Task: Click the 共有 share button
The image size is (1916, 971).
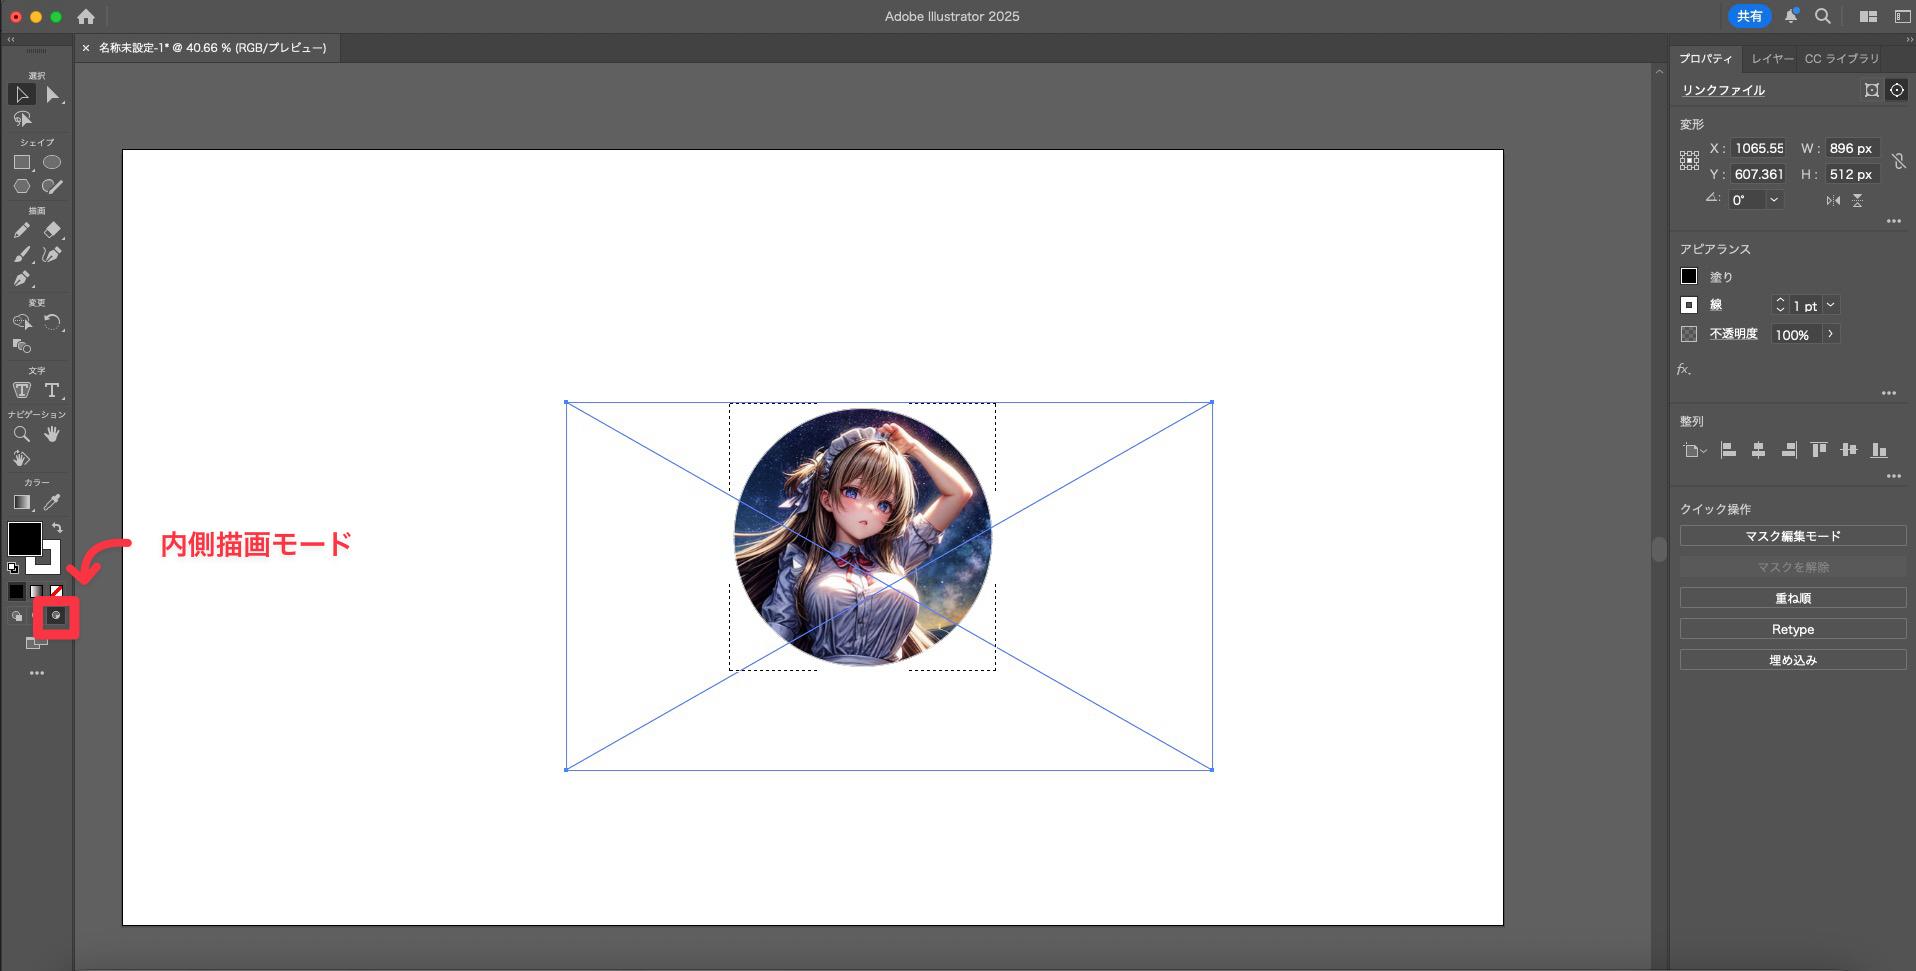Action: [x=1749, y=16]
